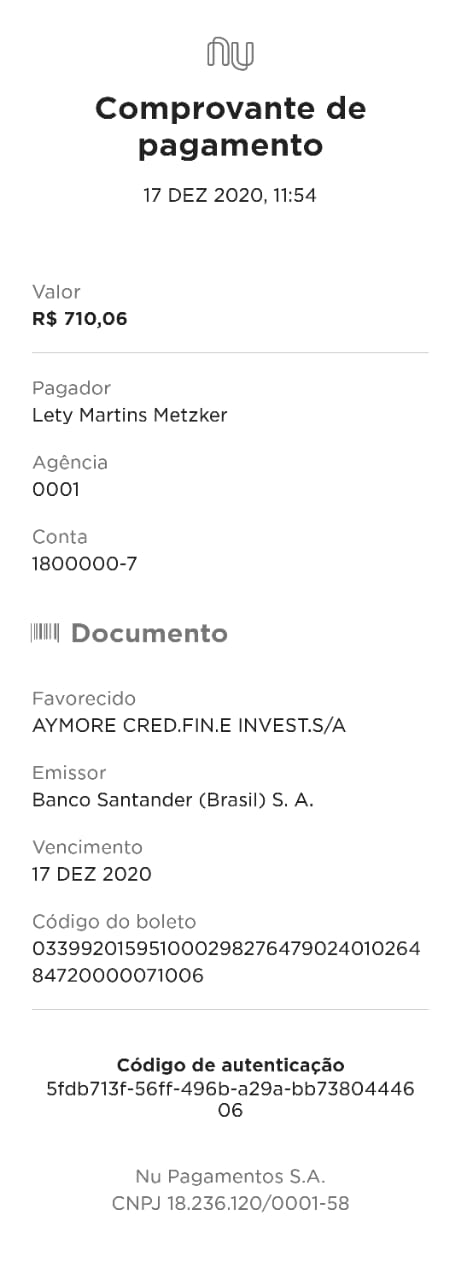Select payer name Lety Martins Metzker

(130, 415)
